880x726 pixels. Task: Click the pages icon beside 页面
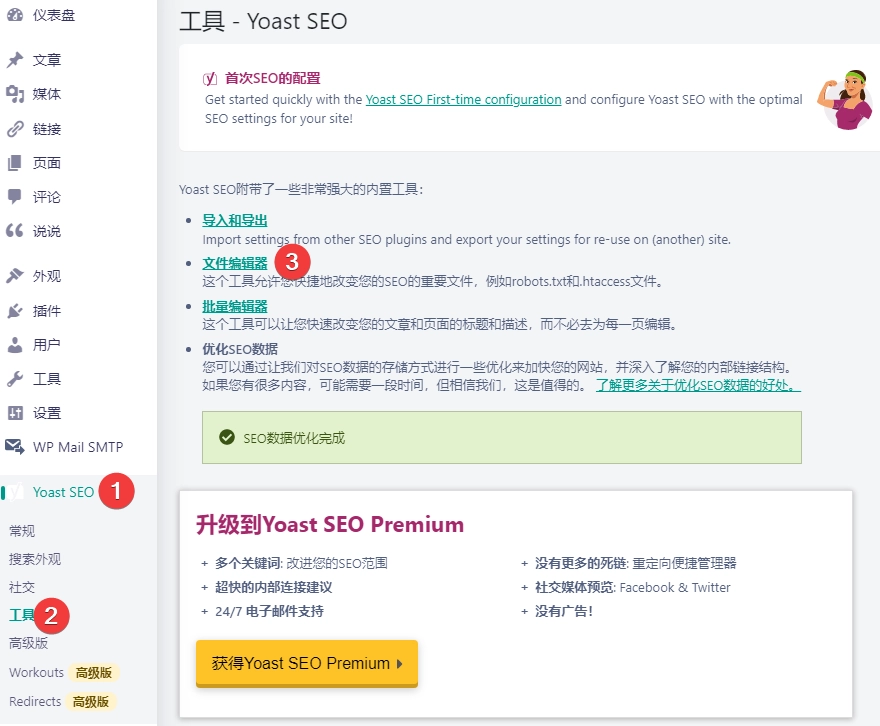click(x=15, y=163)
